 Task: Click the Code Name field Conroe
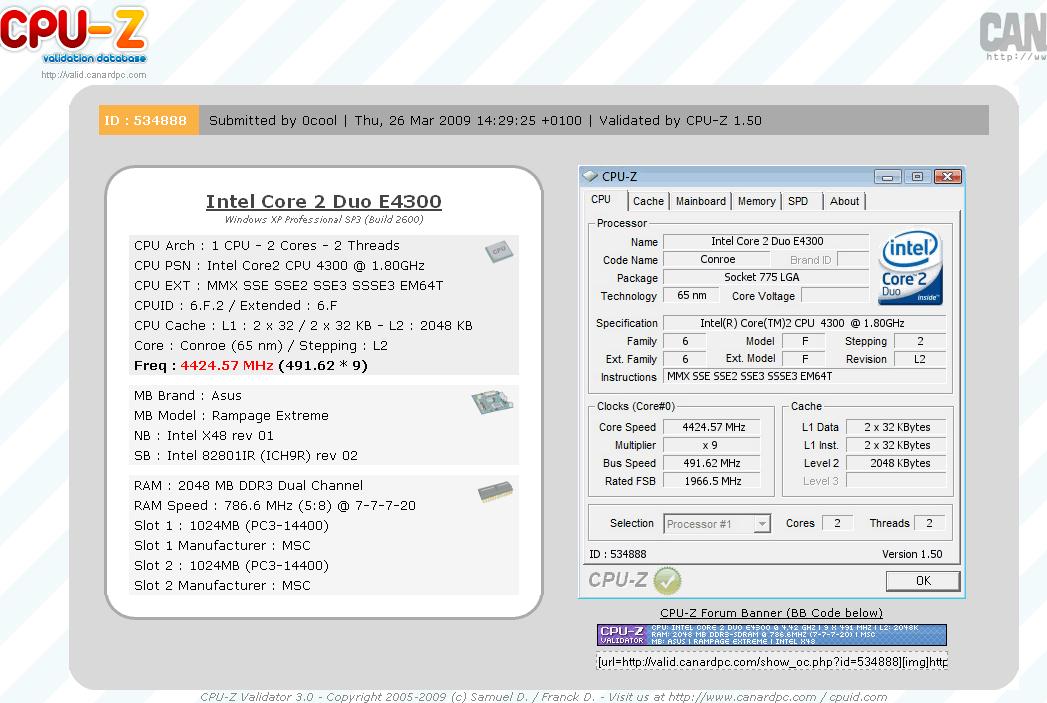[717, 259]
